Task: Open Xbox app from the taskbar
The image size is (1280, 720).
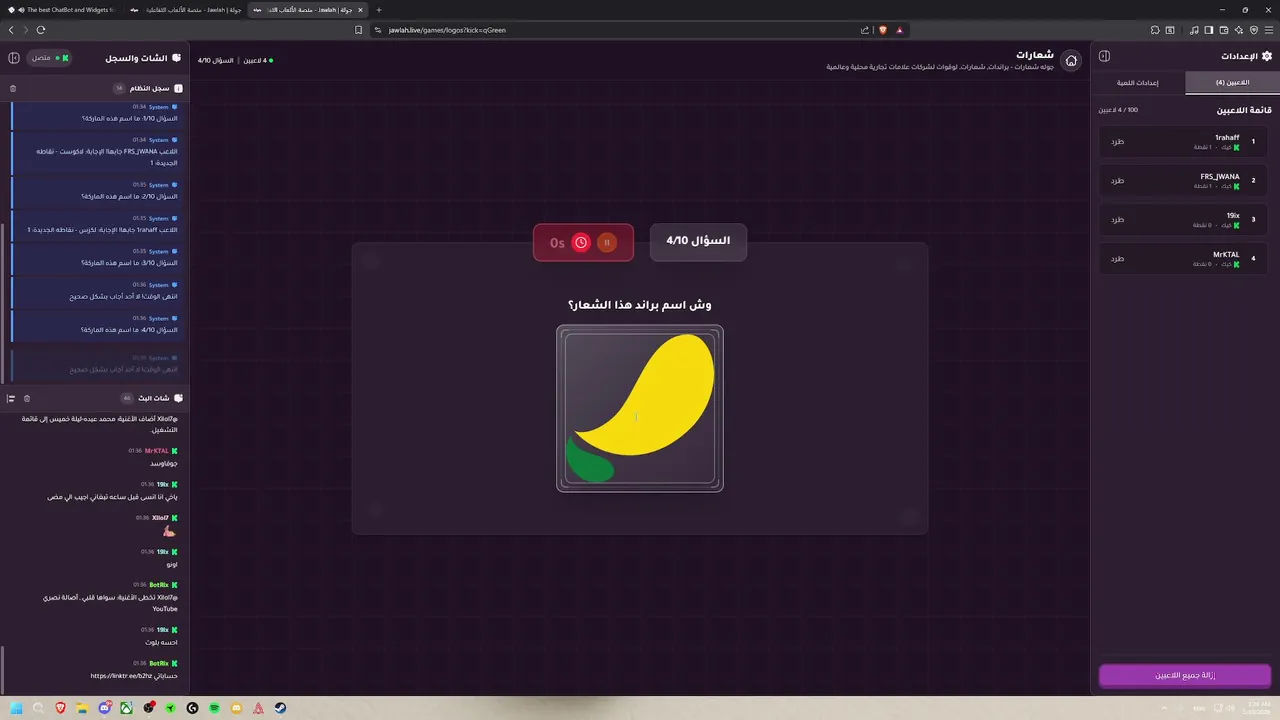Action: tap(126, 708)
